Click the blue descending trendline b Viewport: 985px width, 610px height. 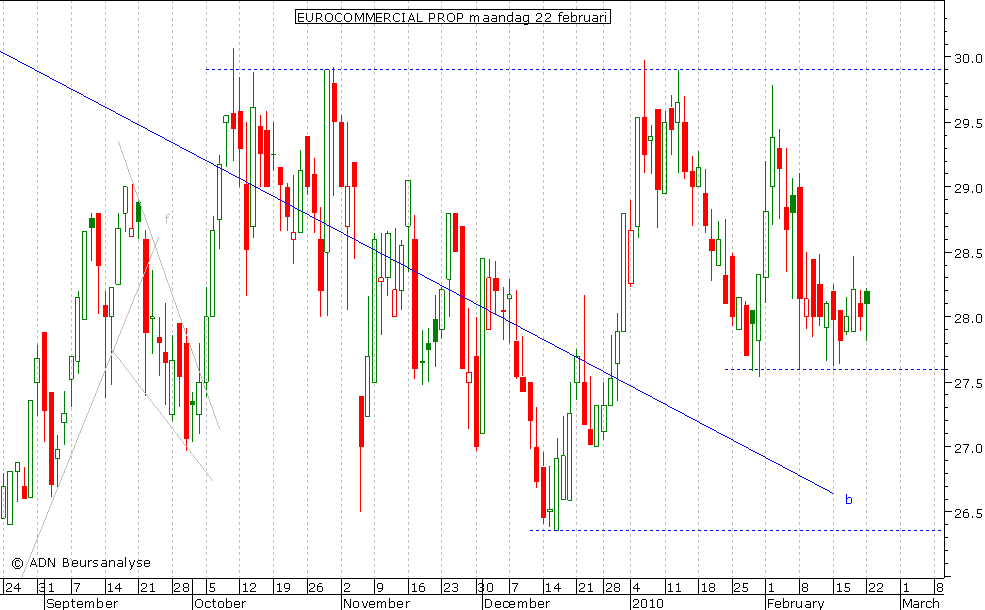click(416, 271)
